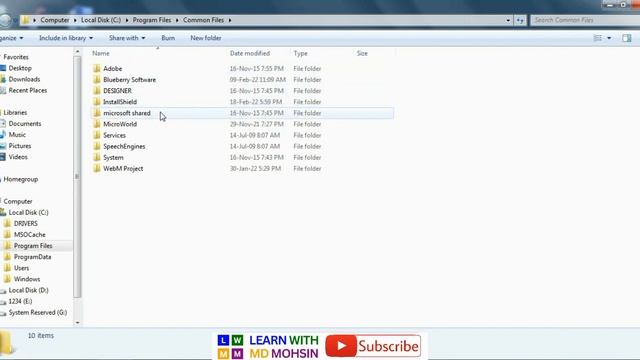Select Documents under Libraries

point(25,124)
